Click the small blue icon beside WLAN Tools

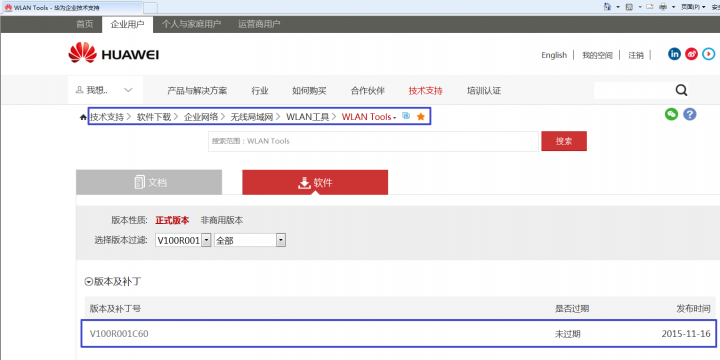406,116
